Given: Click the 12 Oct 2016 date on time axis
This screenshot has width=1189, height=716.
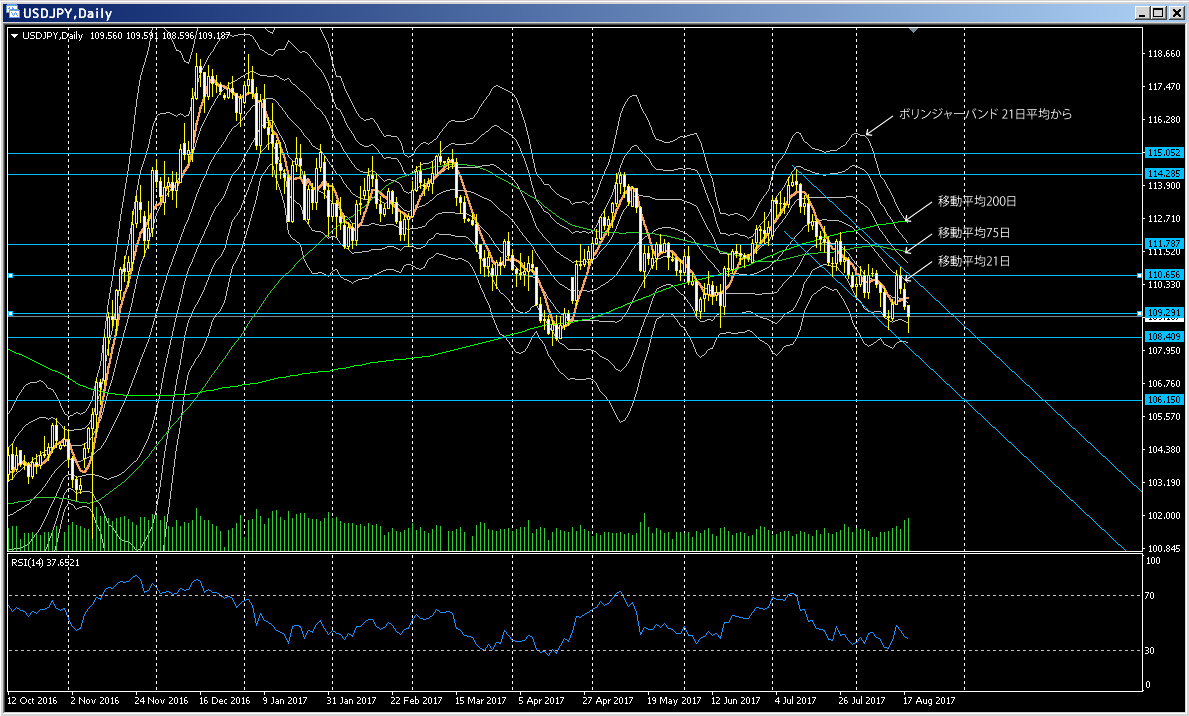Looking at the screenshot, I should 32,701.
